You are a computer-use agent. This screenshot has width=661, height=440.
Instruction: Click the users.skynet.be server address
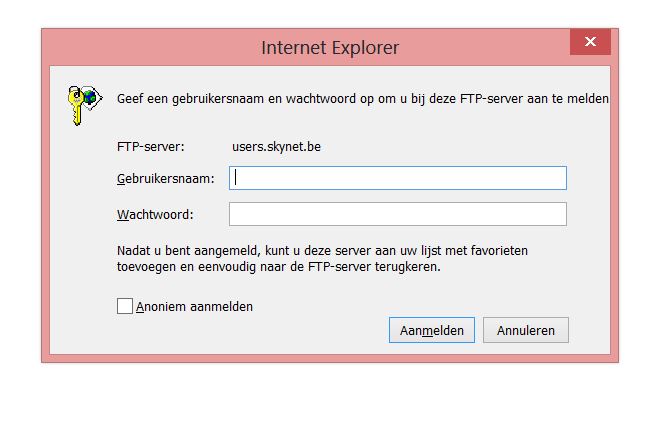click(276, 148)
